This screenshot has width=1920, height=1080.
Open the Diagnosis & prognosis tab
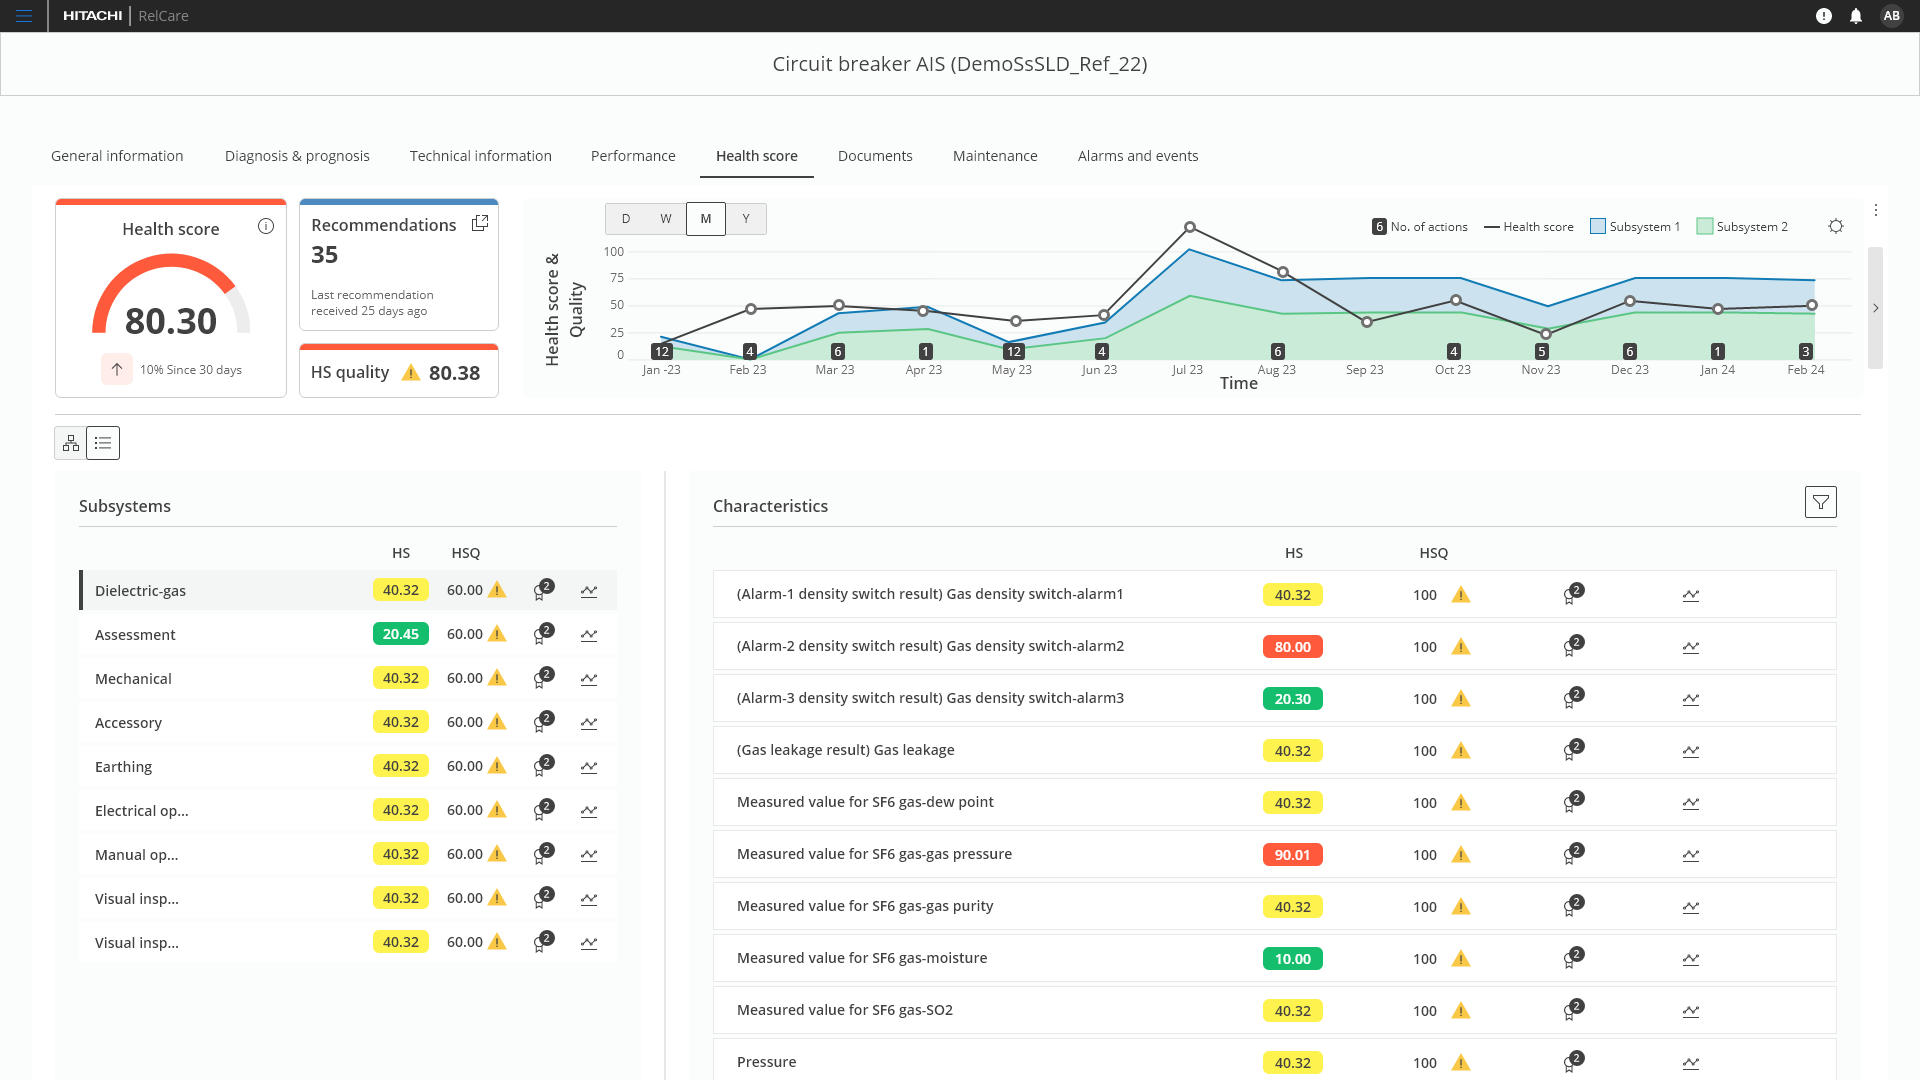[x=296, y=156]
